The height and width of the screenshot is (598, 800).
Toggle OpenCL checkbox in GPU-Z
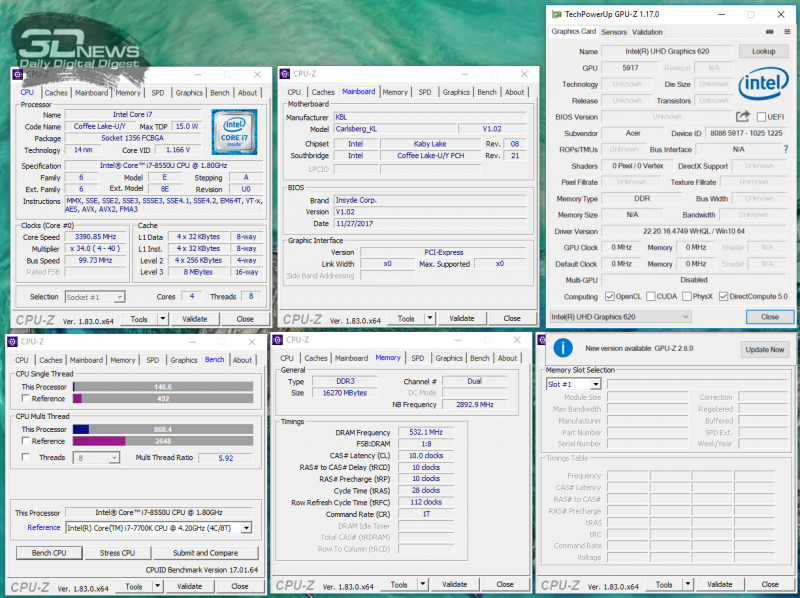[x=609, y=296]
